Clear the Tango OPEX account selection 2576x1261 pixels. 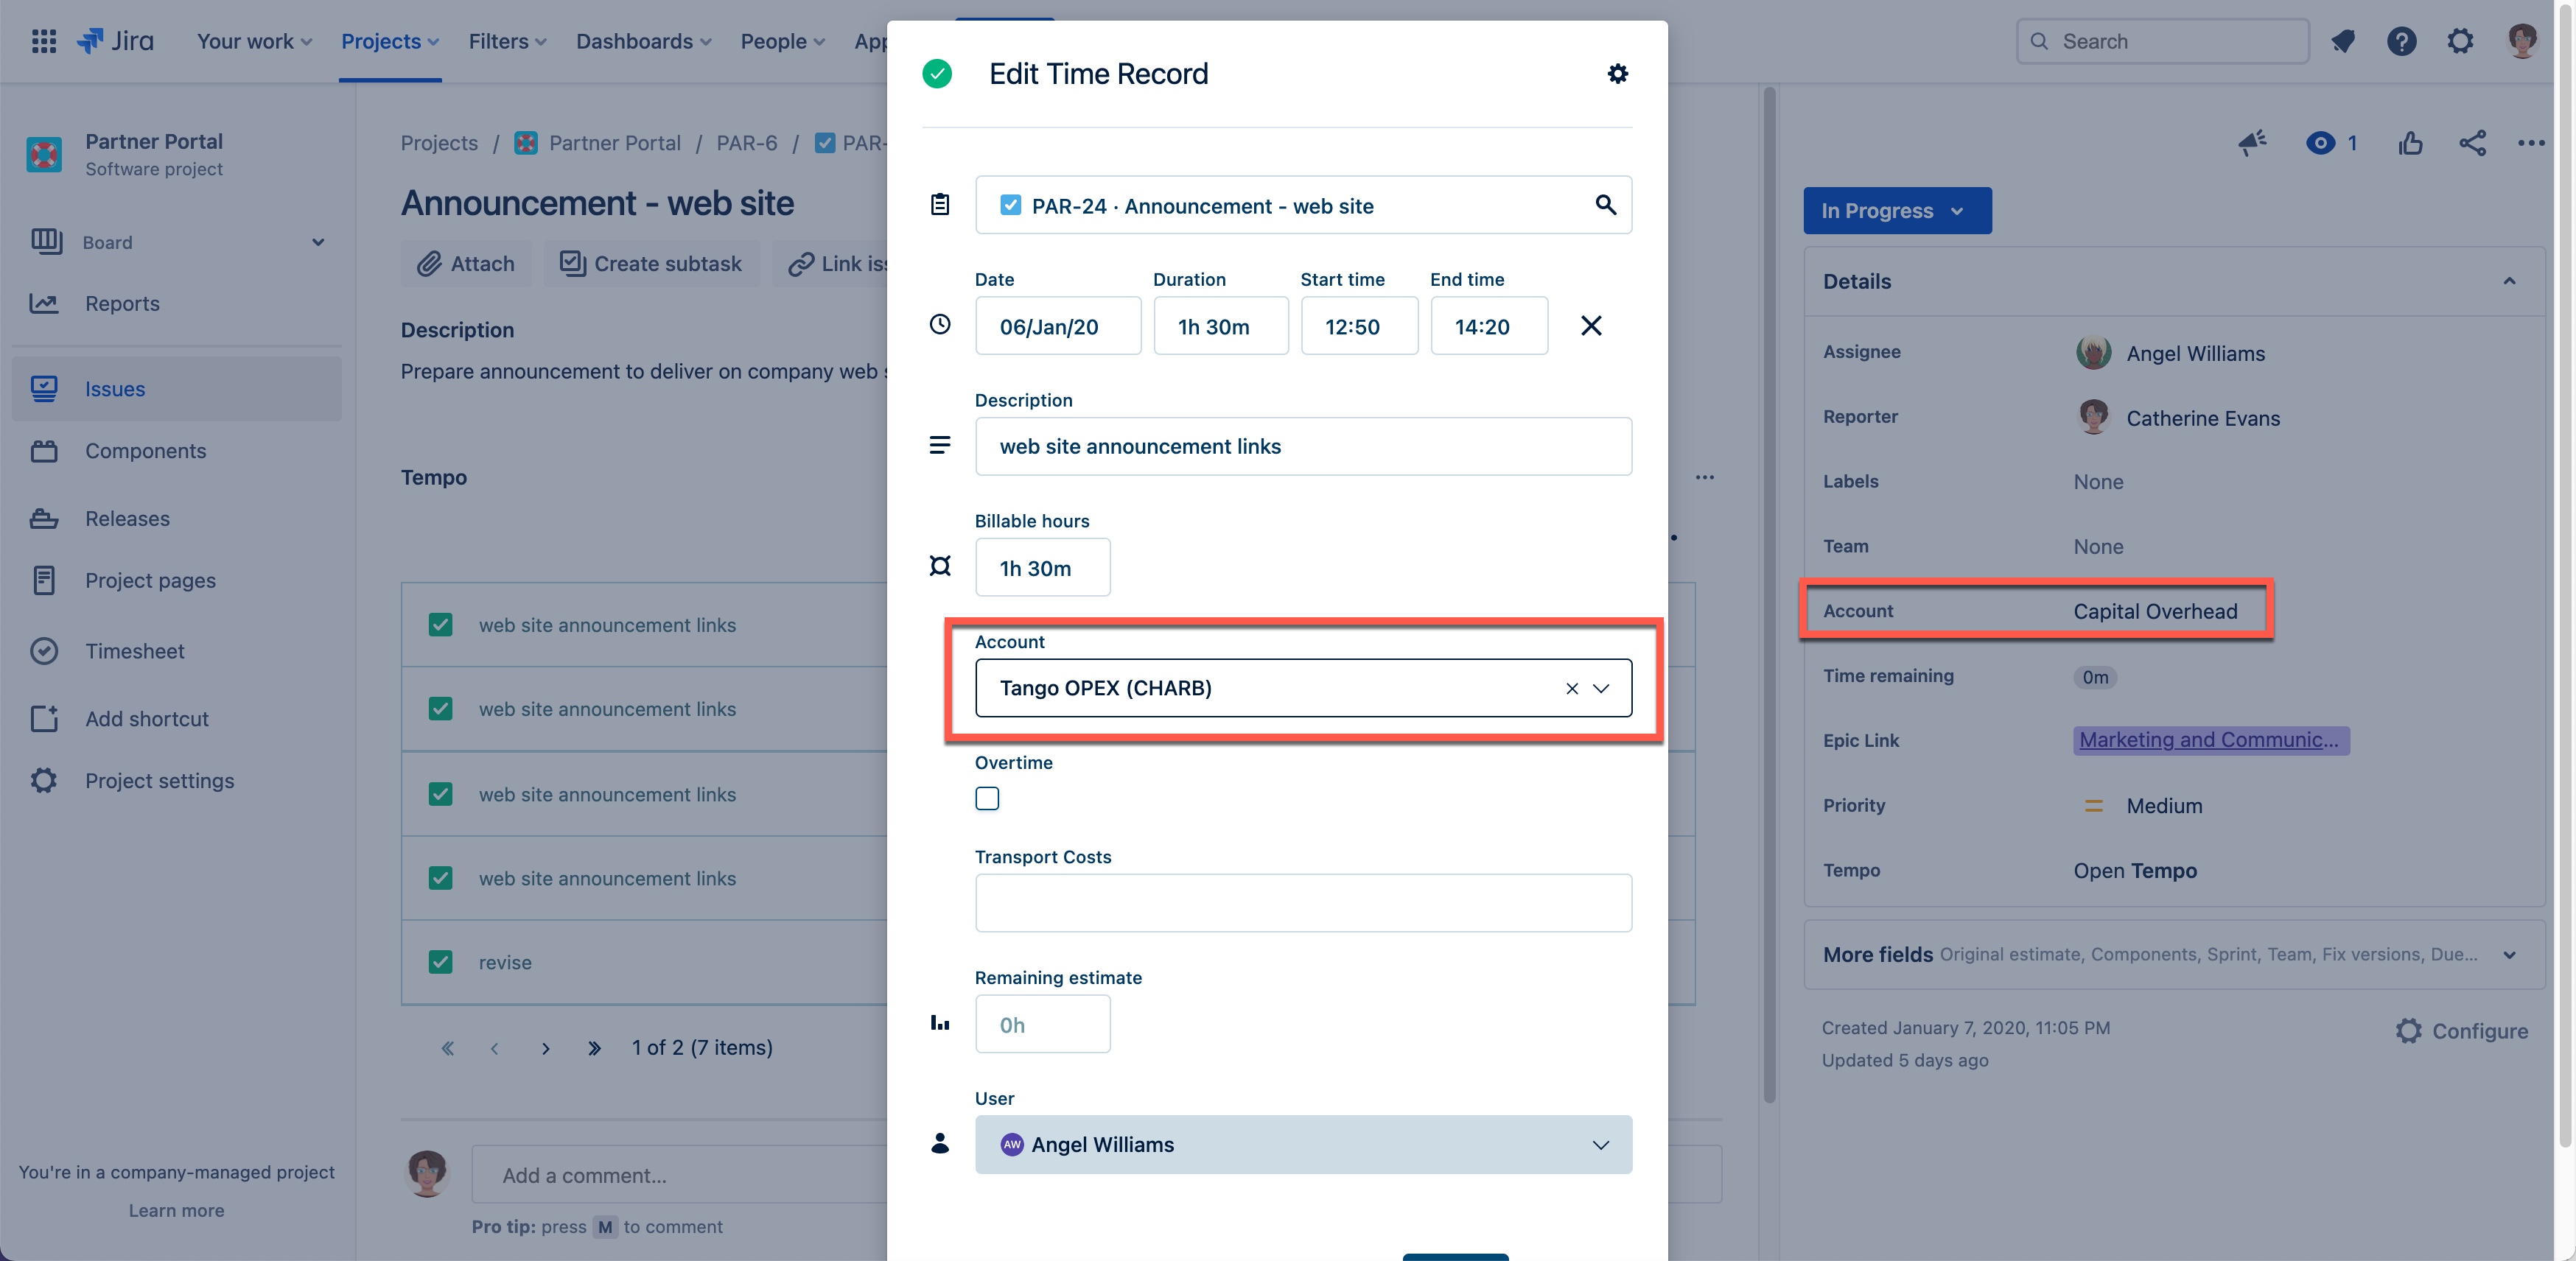(1572, 688)
